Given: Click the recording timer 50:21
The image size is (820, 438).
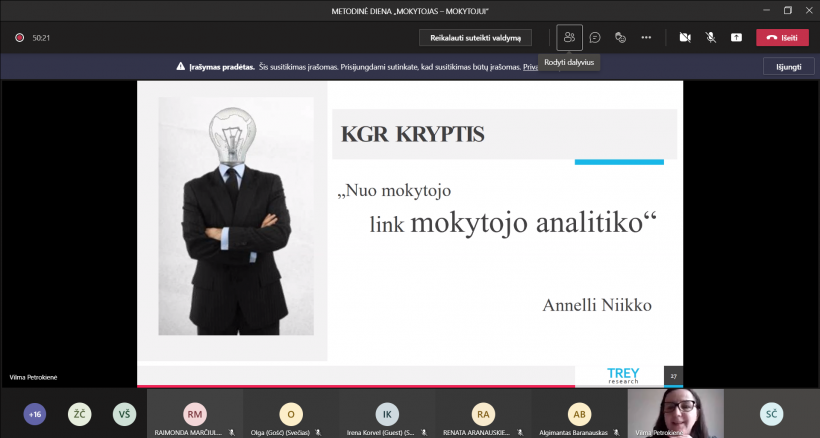Looking at the screenshot, I should (41, 38).
